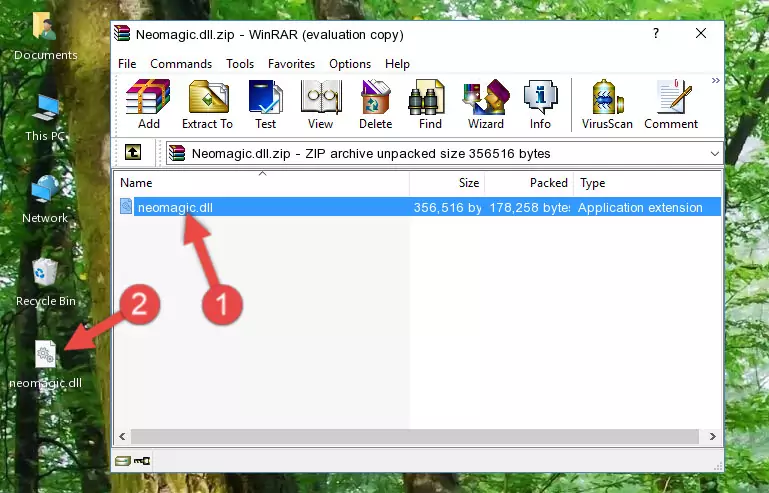This screenshot has height=493, width=769.
Task: Open the Commands menu
Action: [181, 64]
